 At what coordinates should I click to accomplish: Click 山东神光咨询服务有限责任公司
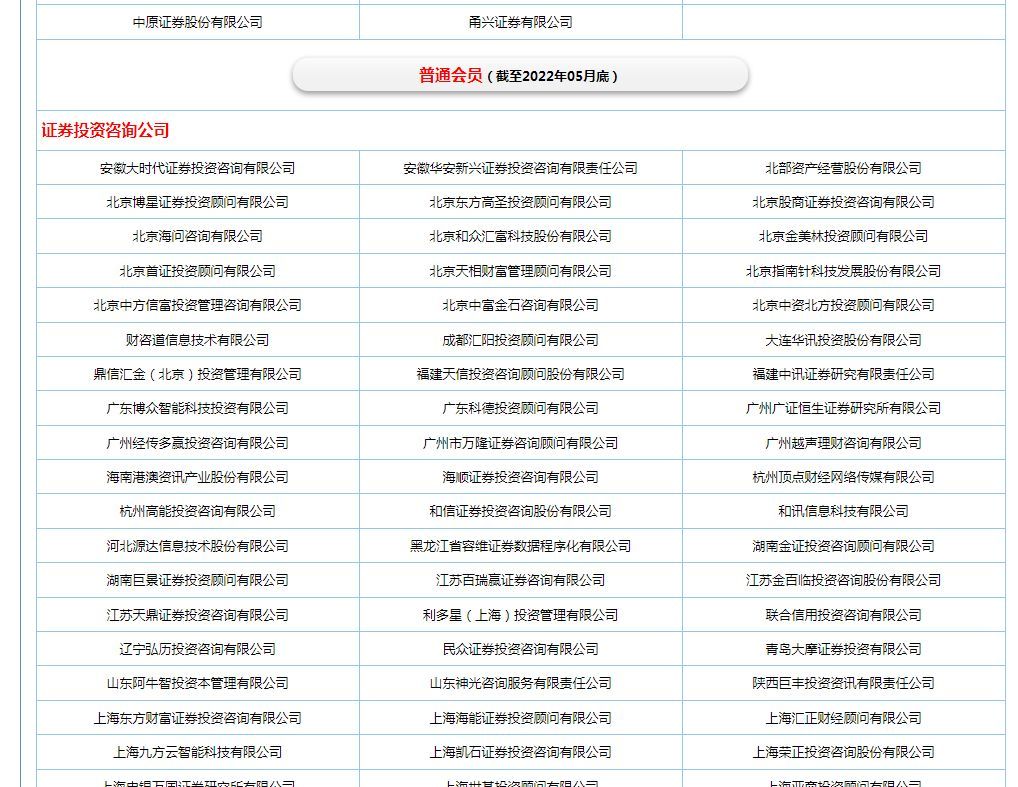tap(521, 683)
